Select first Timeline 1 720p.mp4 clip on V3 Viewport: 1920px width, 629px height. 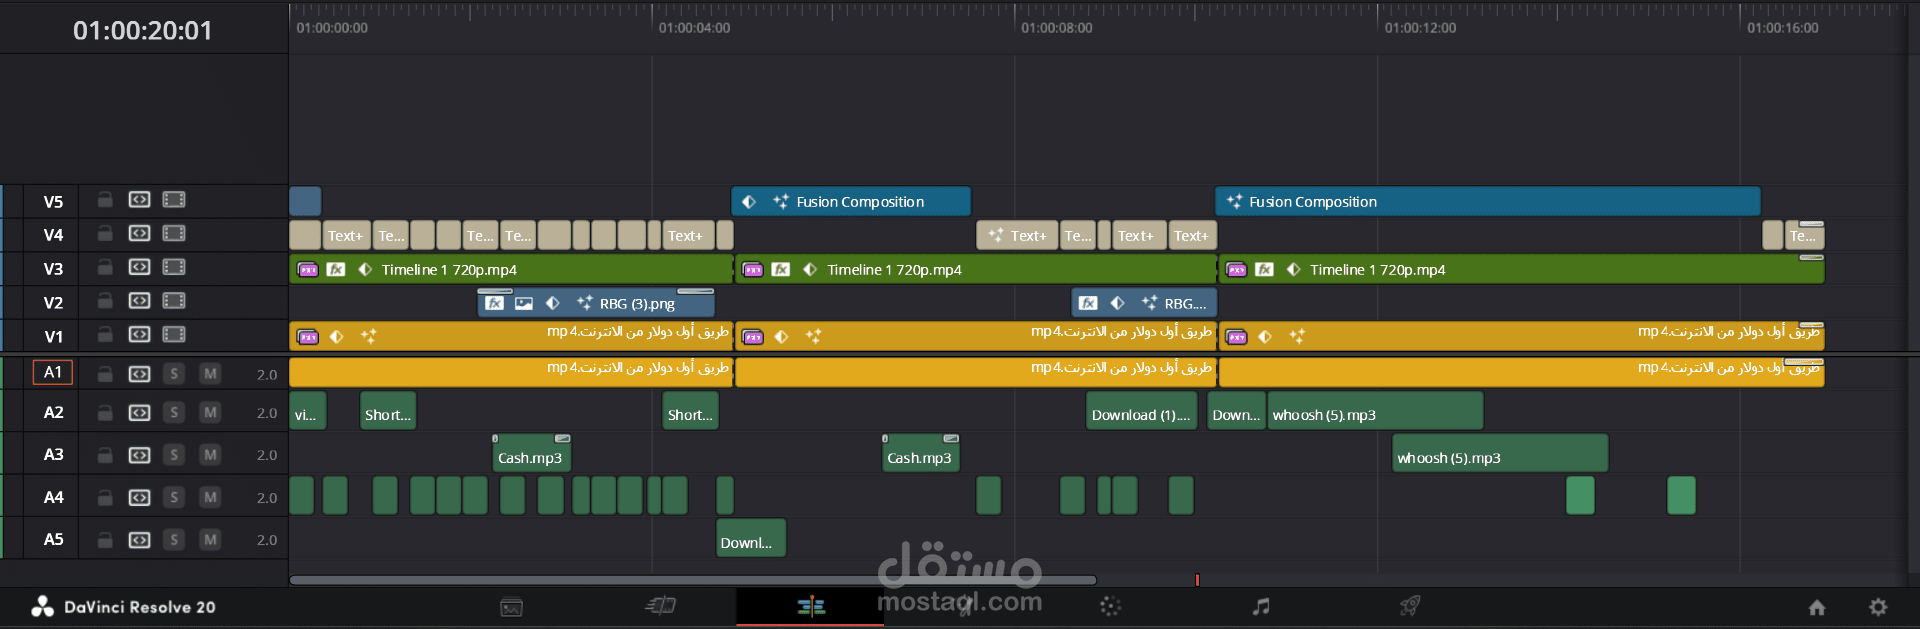[x=511, y=270]
